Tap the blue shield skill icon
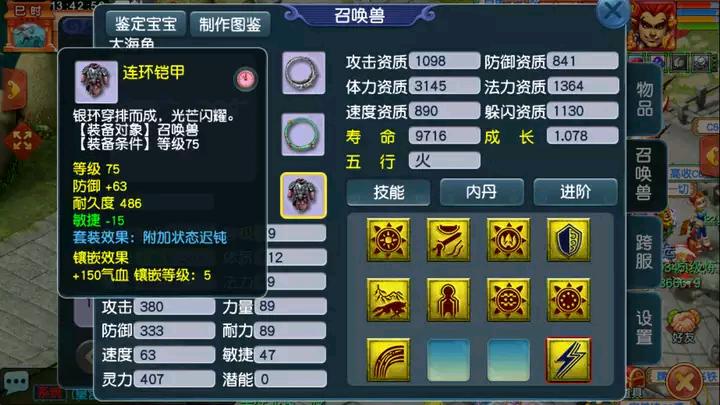This screenshot has width=720, height=405. (x=568, y=240)
